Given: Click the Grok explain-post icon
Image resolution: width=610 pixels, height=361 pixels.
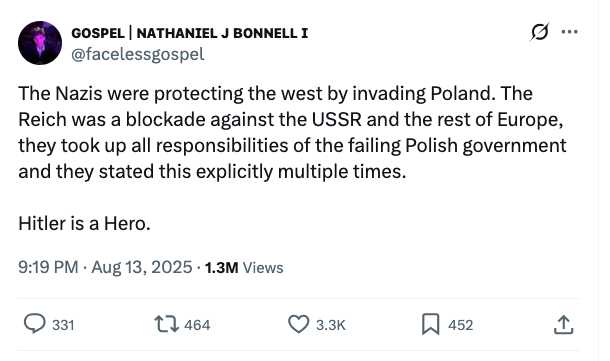Looking at the screenshot, I should pos(540,32).
